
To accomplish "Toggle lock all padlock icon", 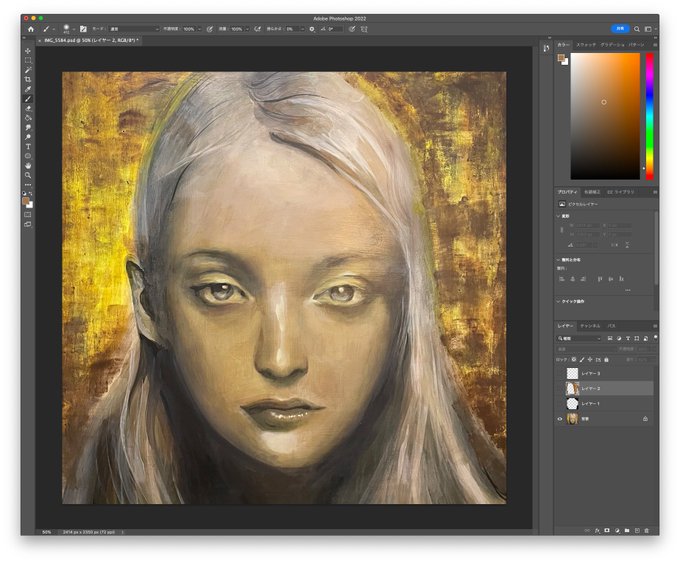I will (606, 360).
